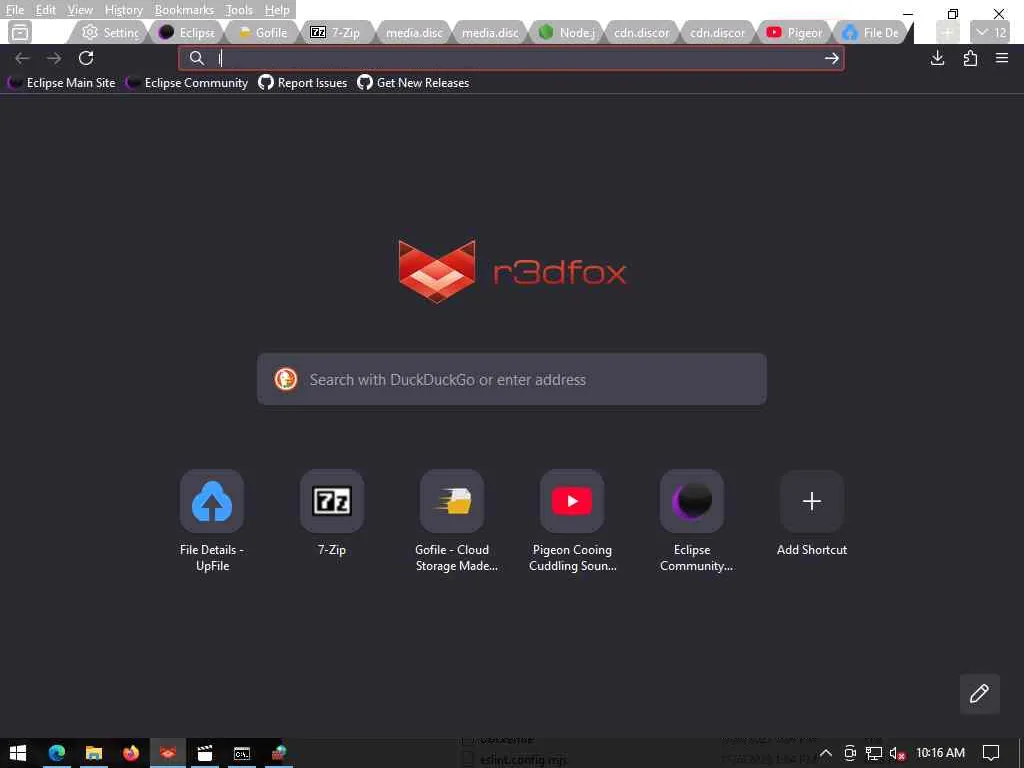Open the clapperboard video app in taskbar
The width and height of the screenshot is (1024, 768).
[x=205, y=753]
